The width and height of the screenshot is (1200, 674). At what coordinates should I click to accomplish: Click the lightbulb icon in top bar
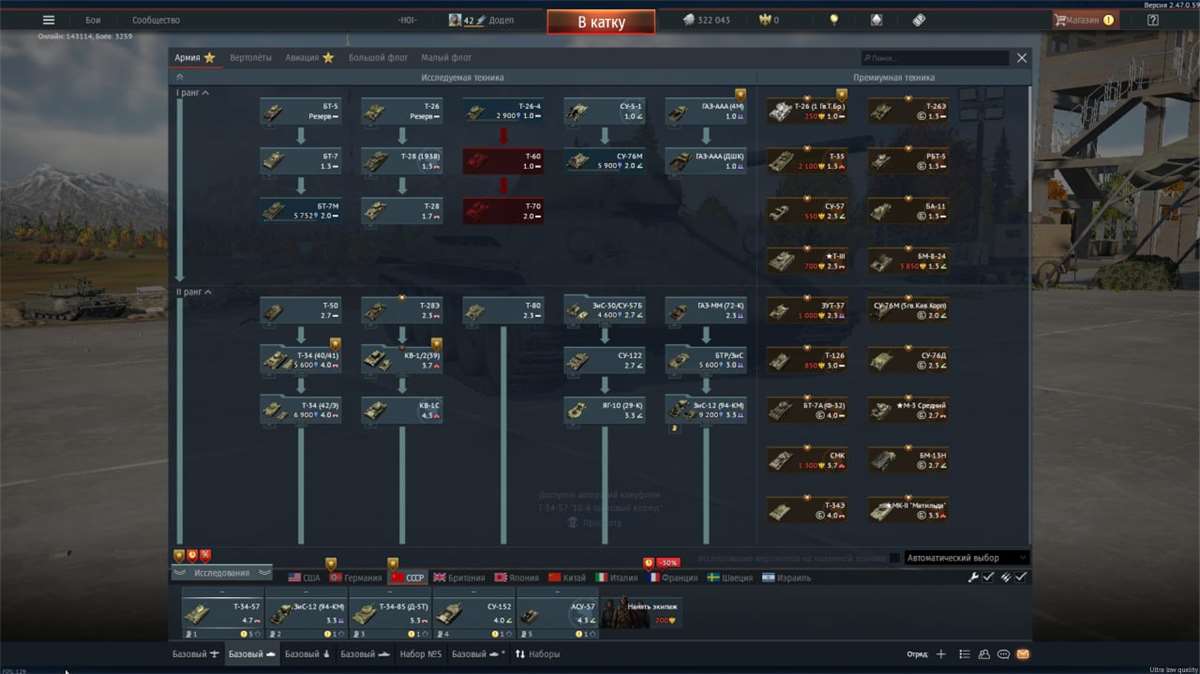(x=833, y=20)
